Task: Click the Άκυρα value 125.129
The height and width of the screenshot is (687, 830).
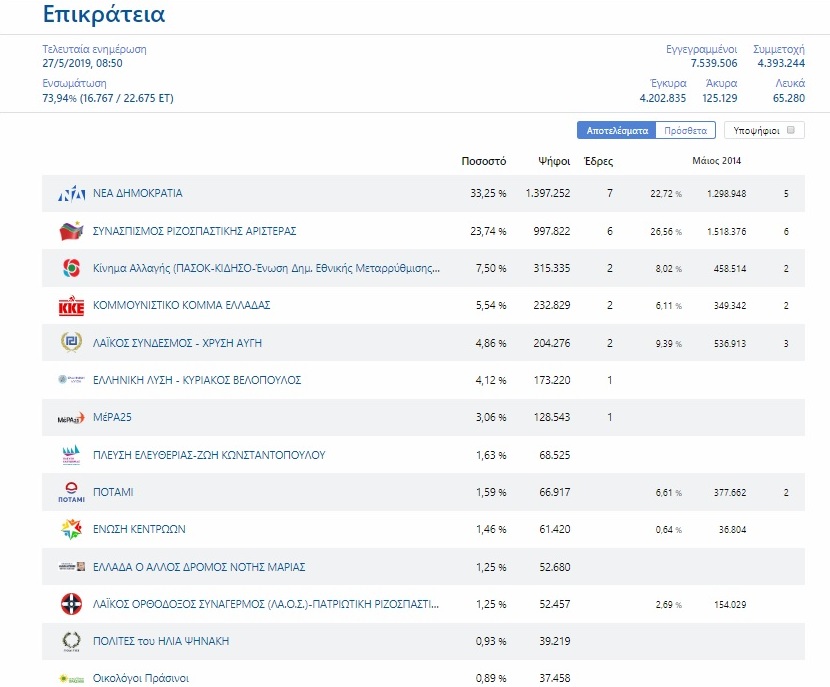Action: [720, 98]
